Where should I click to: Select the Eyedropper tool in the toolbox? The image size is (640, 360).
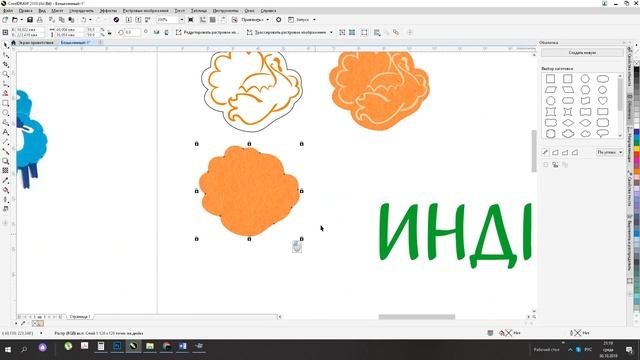pyautogui.click(x=5, y=180)
